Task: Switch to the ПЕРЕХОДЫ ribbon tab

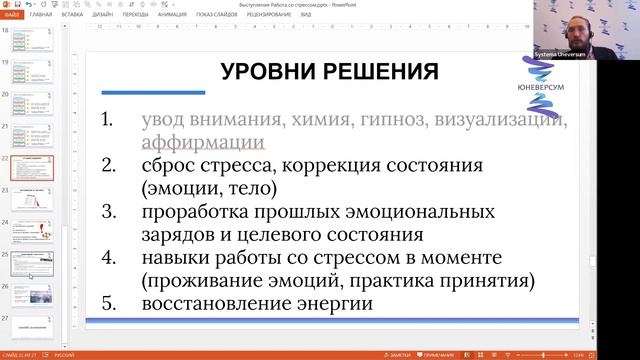Action: (135, 15)
